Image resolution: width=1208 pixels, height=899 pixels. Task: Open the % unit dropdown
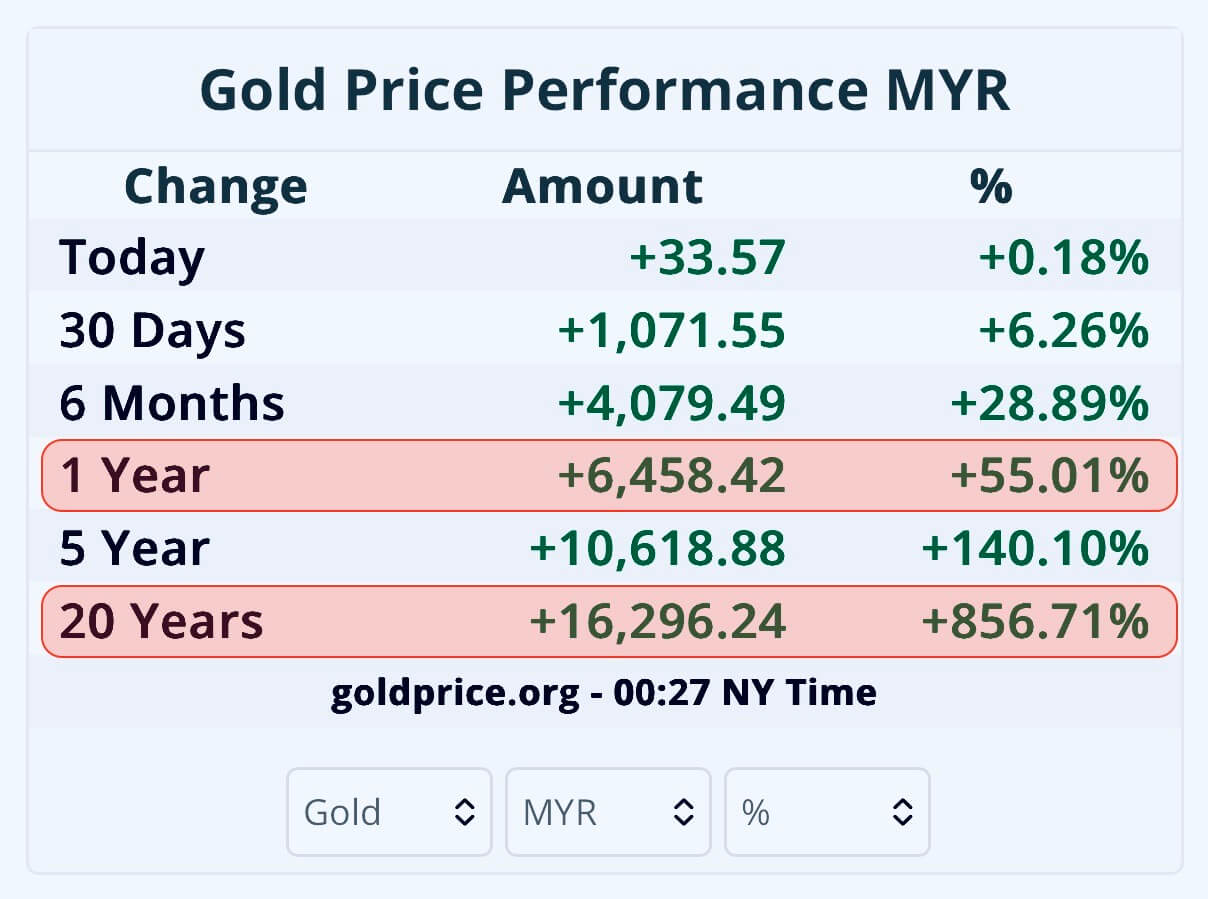827,812
